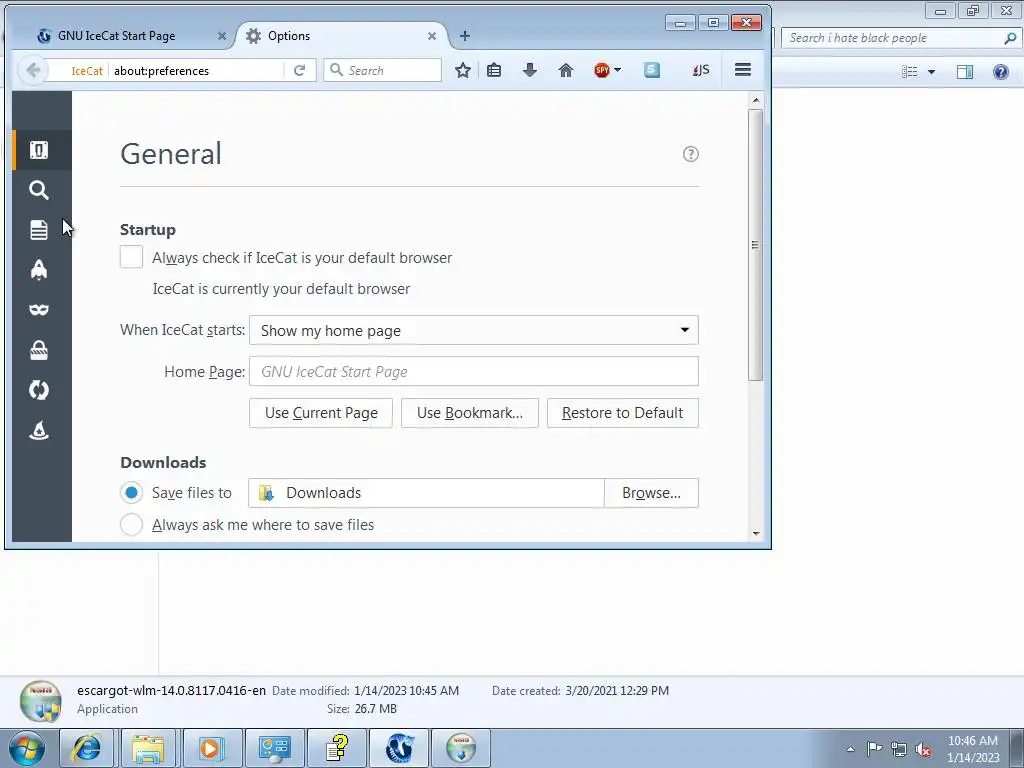The height and width of the screenshot is (768, 1024).
Task: Click the escargot-wlm application thumbnail icon
Action: [40, 701]
